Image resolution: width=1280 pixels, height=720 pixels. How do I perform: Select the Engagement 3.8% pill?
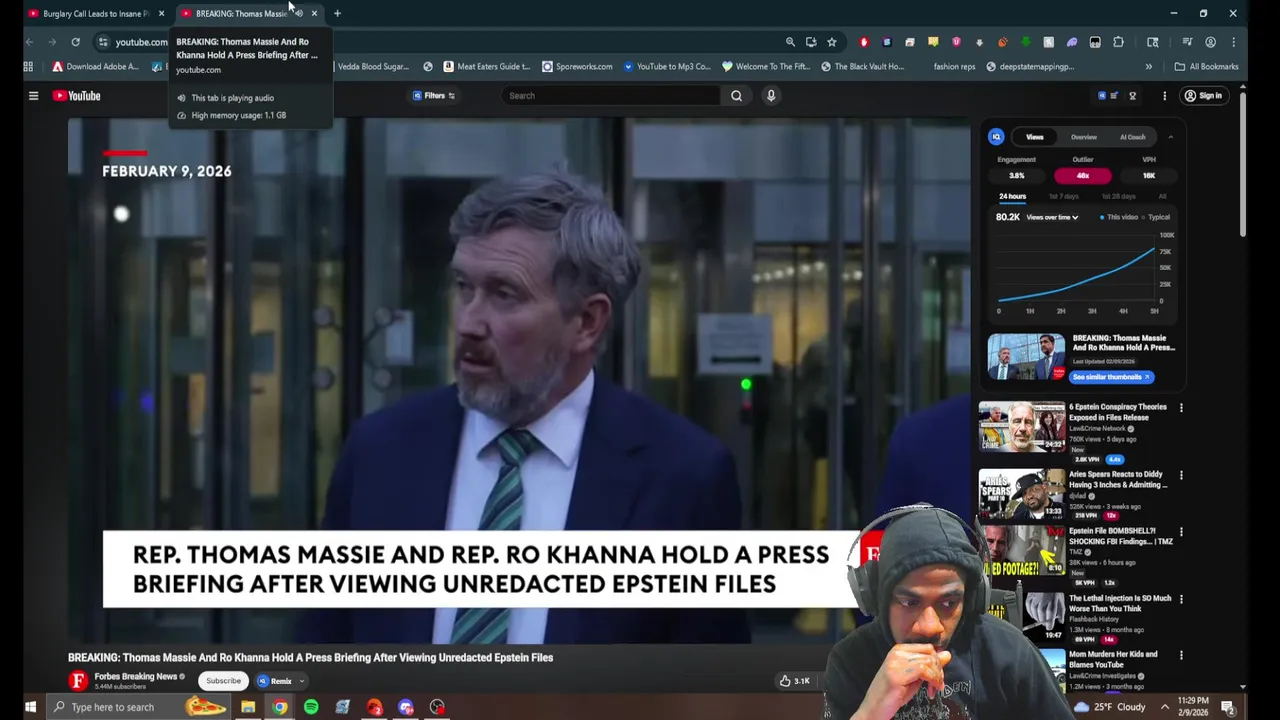tap(1017, 176)
